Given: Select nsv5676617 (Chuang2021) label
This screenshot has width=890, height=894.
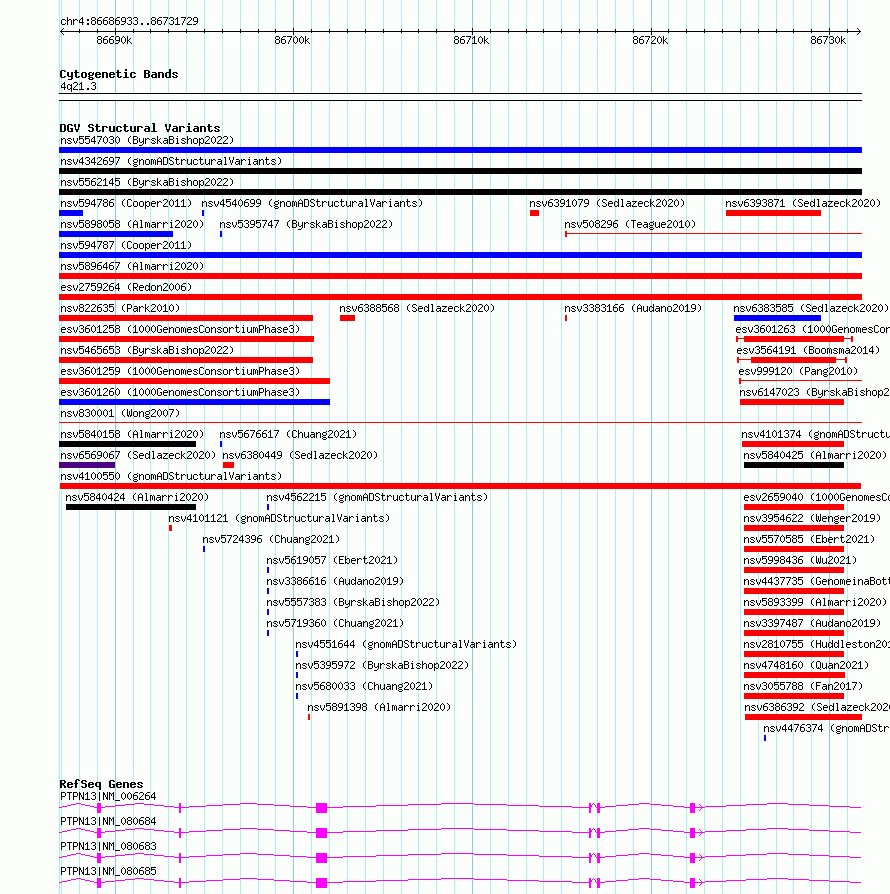Looking at the screenshot, I should 288,434.
